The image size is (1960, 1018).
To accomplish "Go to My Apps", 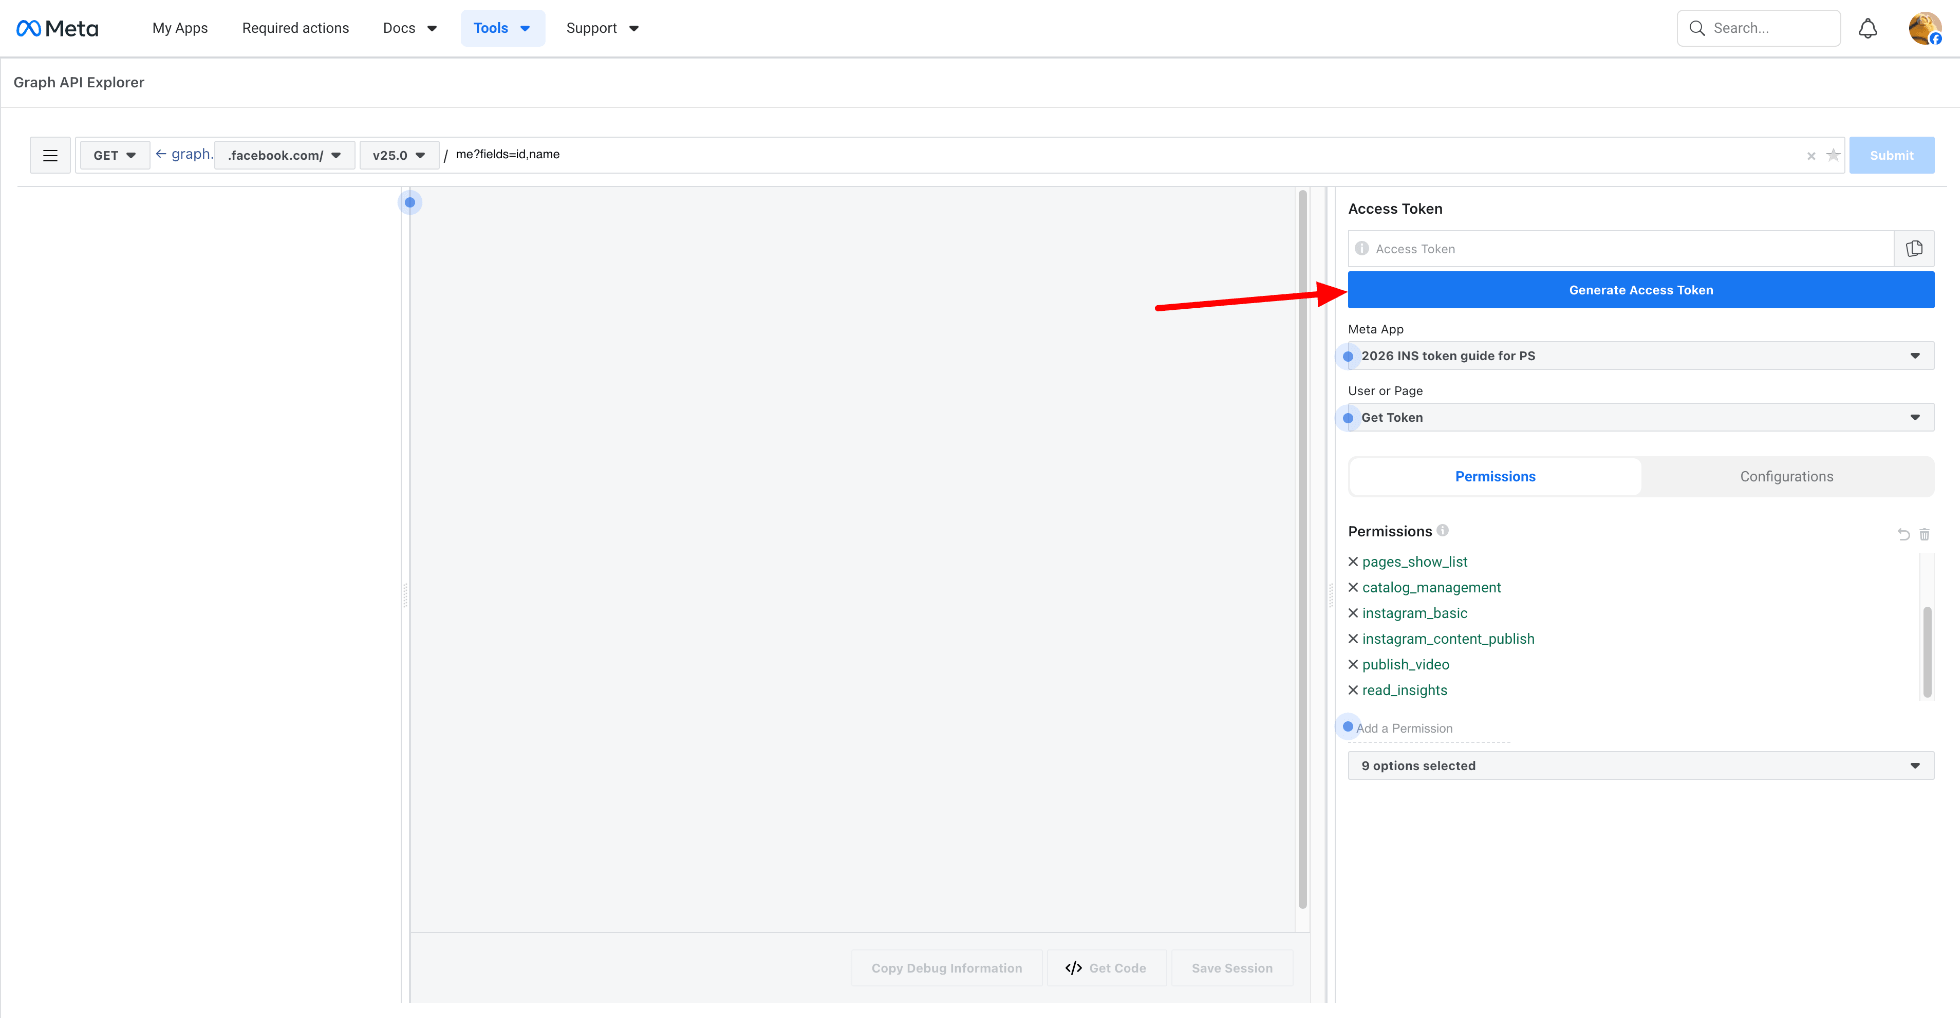I will pos(180,28).
